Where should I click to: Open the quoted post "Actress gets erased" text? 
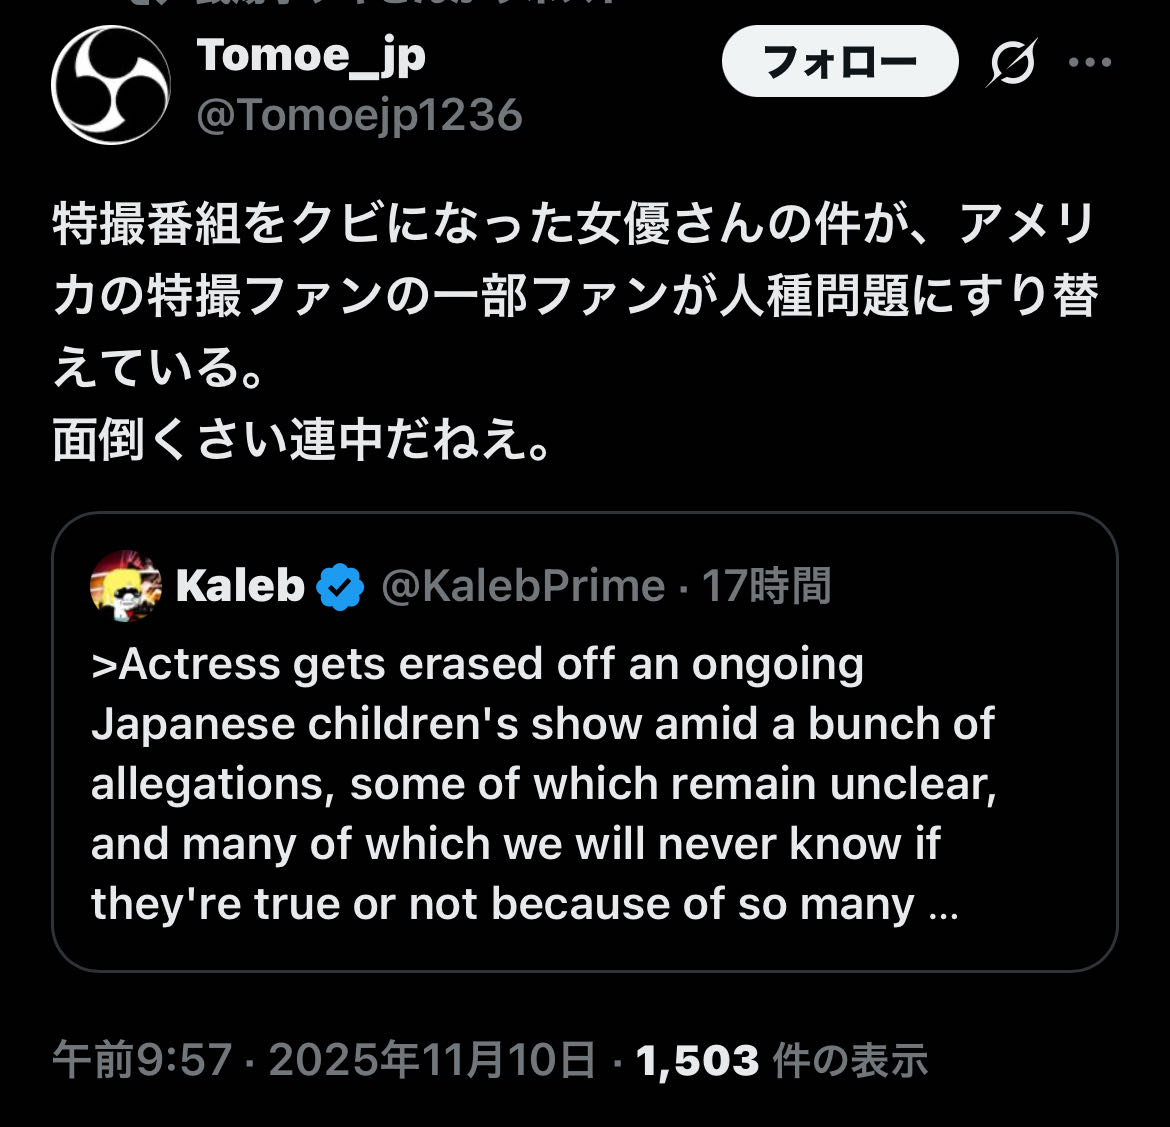pos(478,664)
